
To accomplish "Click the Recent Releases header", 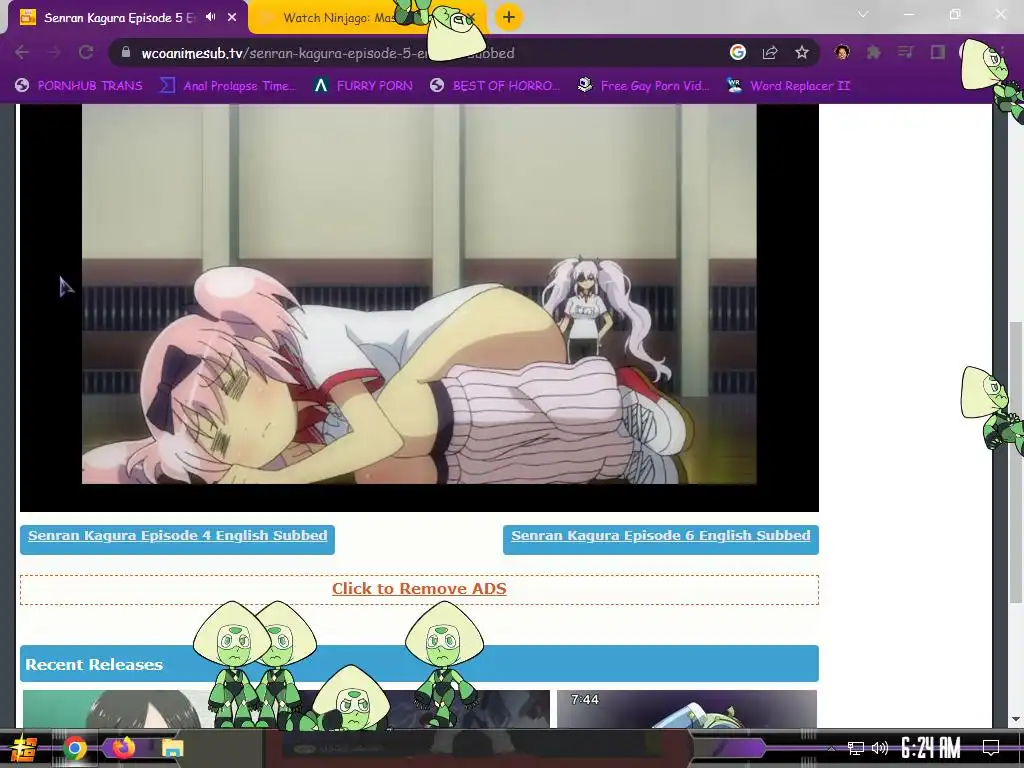I will pyautogui.click(x=419, y=664).
